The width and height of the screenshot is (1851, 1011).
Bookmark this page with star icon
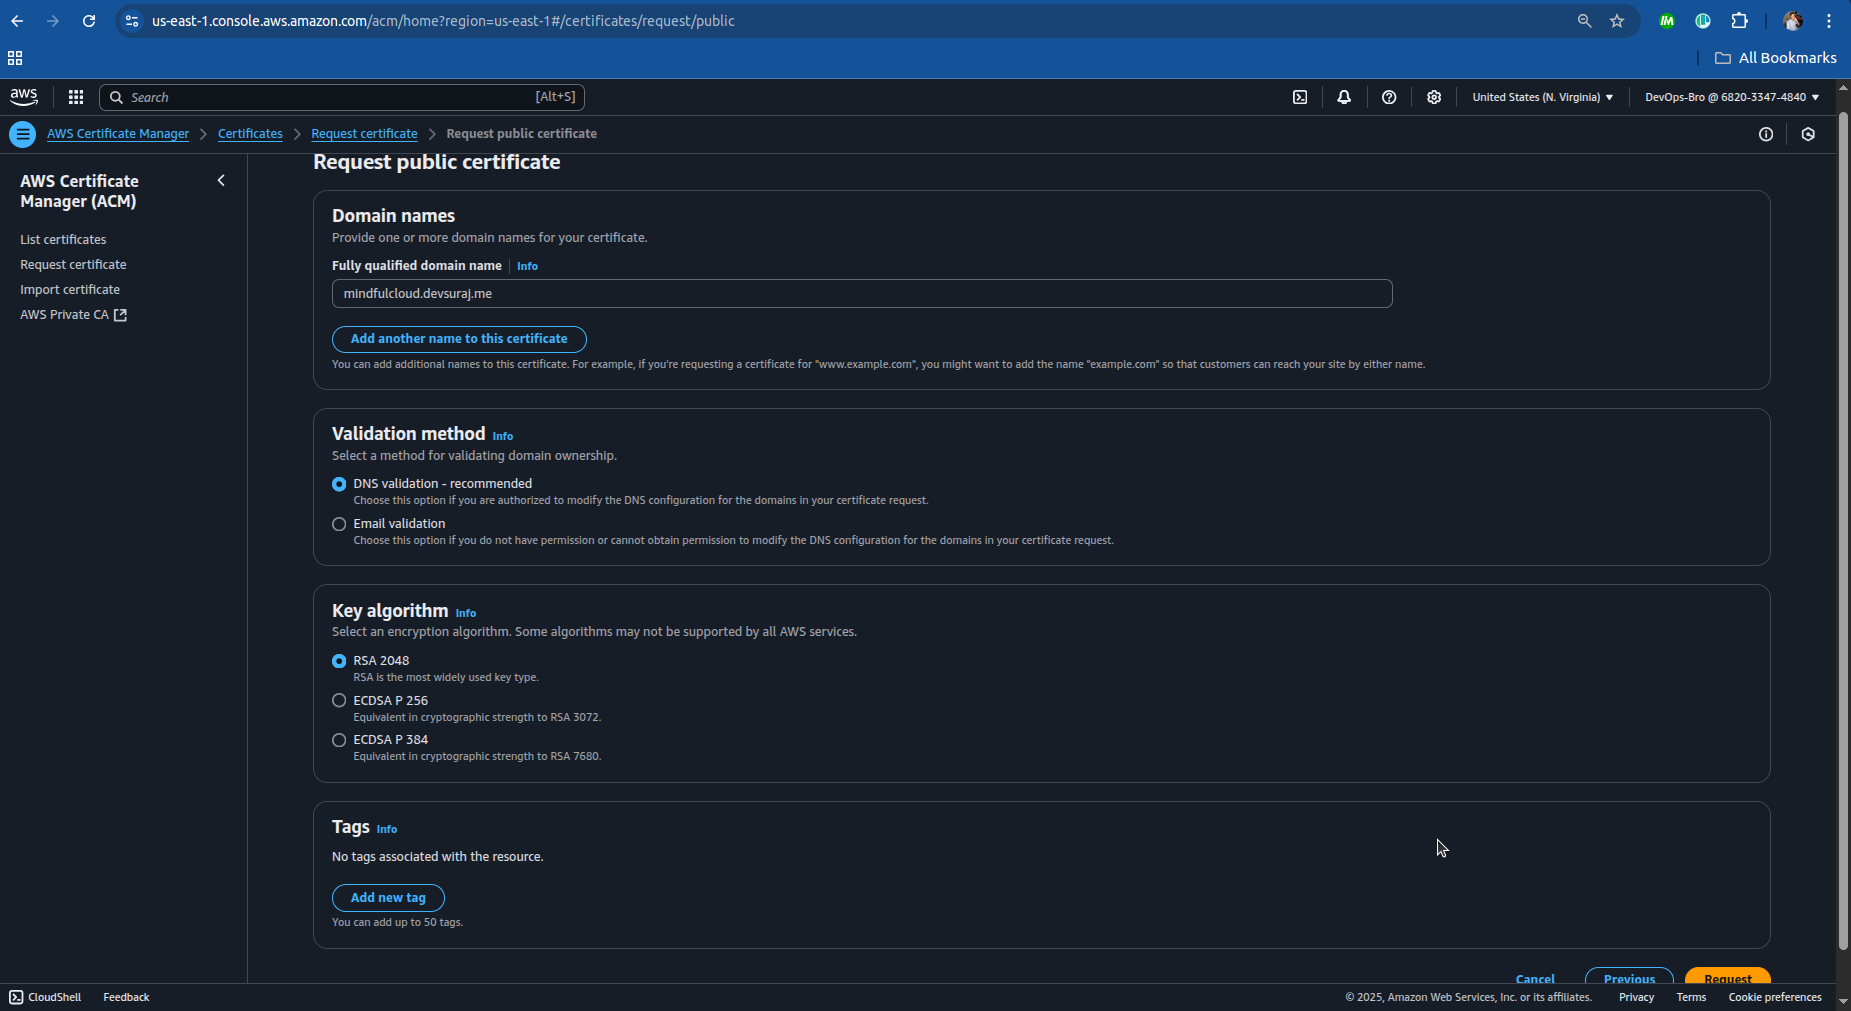1617,21
